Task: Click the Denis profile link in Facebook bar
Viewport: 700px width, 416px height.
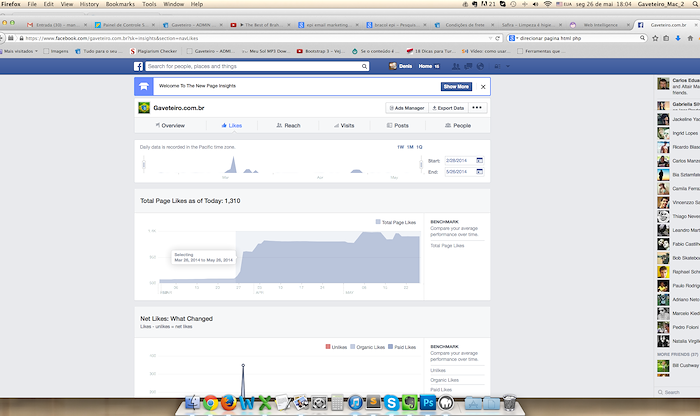Action: [x=400, y=66]
